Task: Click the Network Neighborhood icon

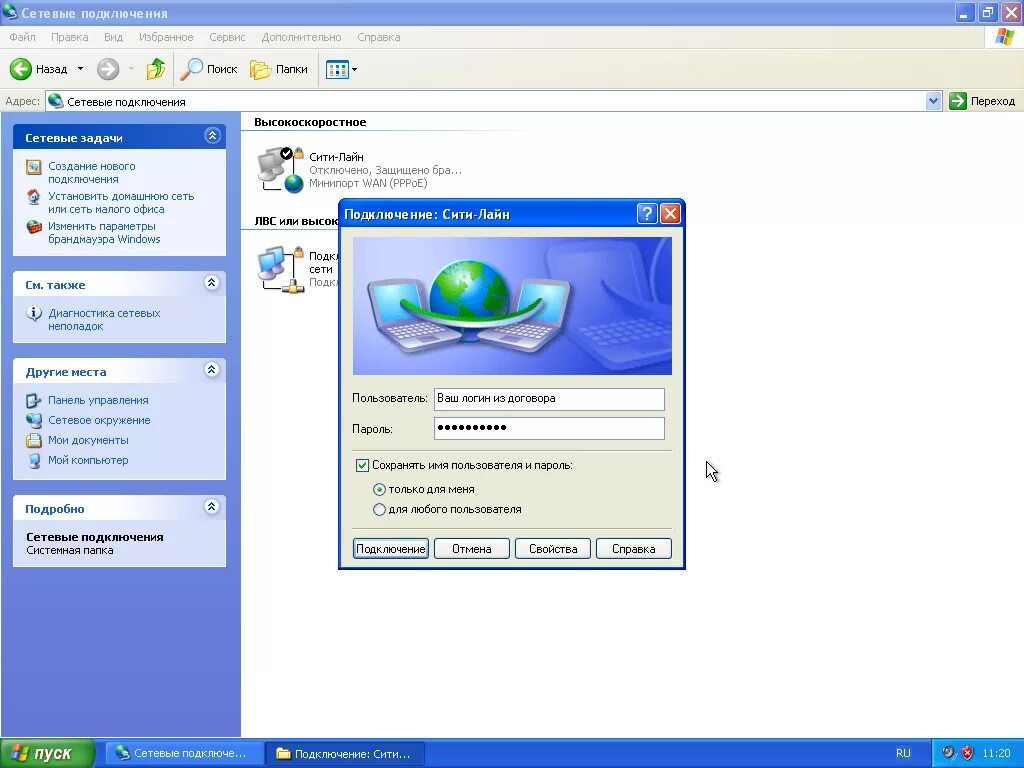Action: tap(33, 420)
